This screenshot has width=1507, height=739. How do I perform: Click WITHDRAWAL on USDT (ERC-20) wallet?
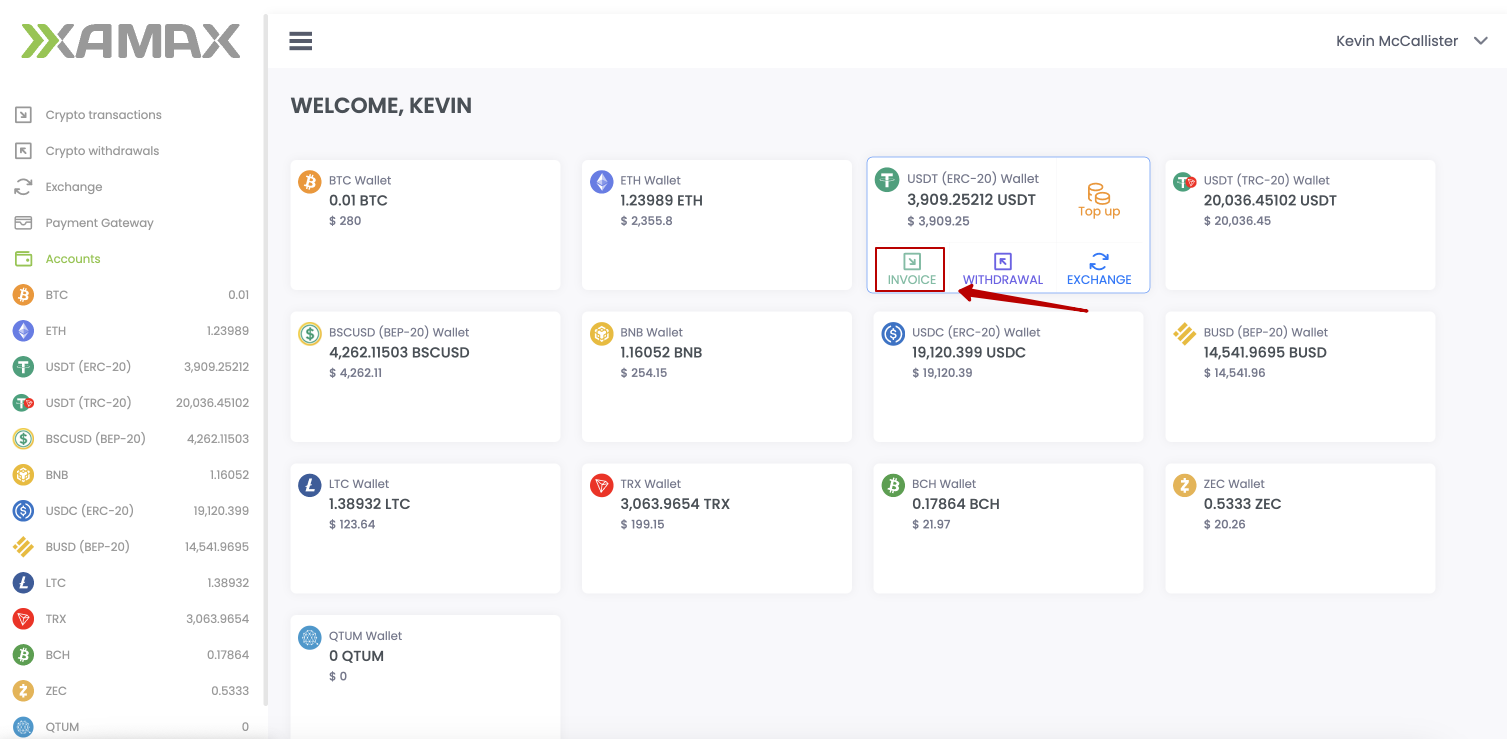pos(1003,270)
